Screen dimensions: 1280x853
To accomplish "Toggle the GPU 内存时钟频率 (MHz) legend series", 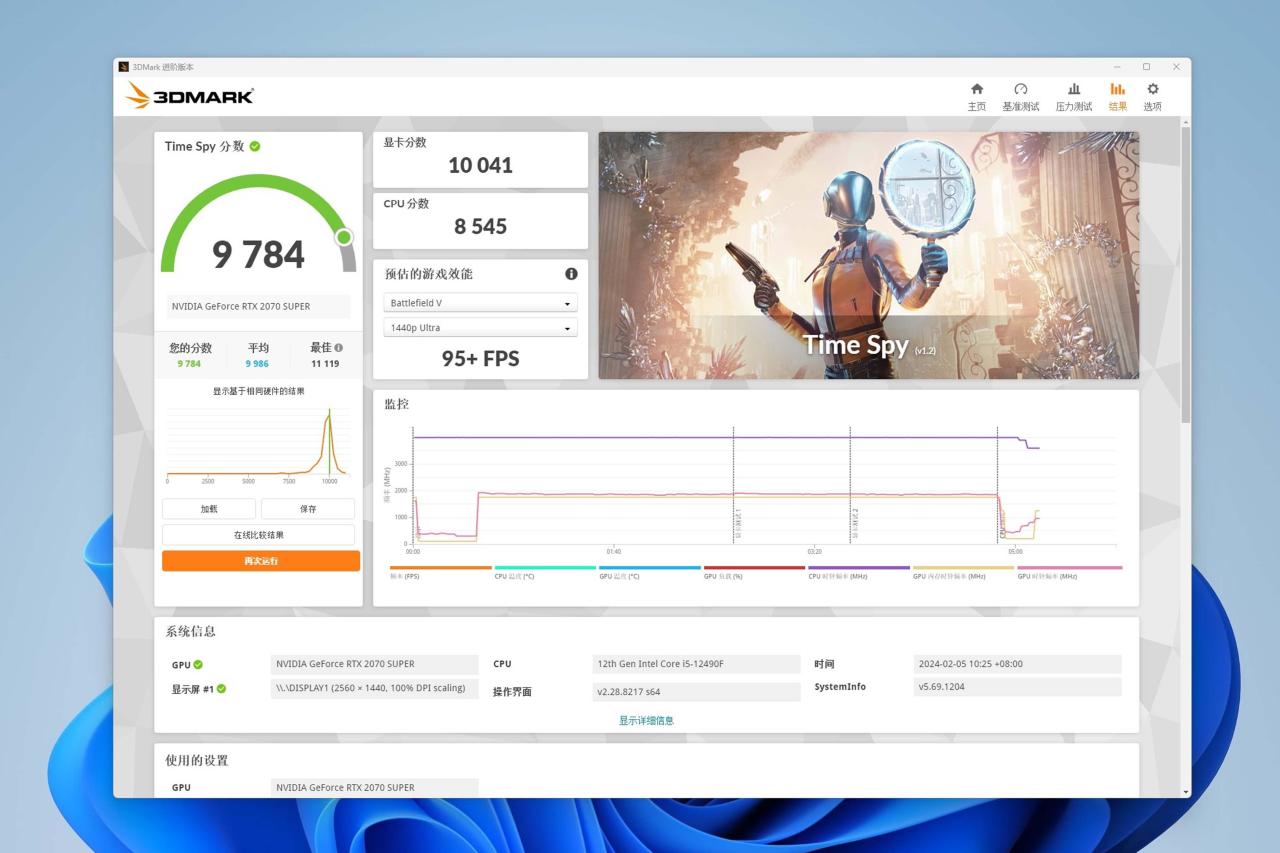I will click(x=963, y=573).
